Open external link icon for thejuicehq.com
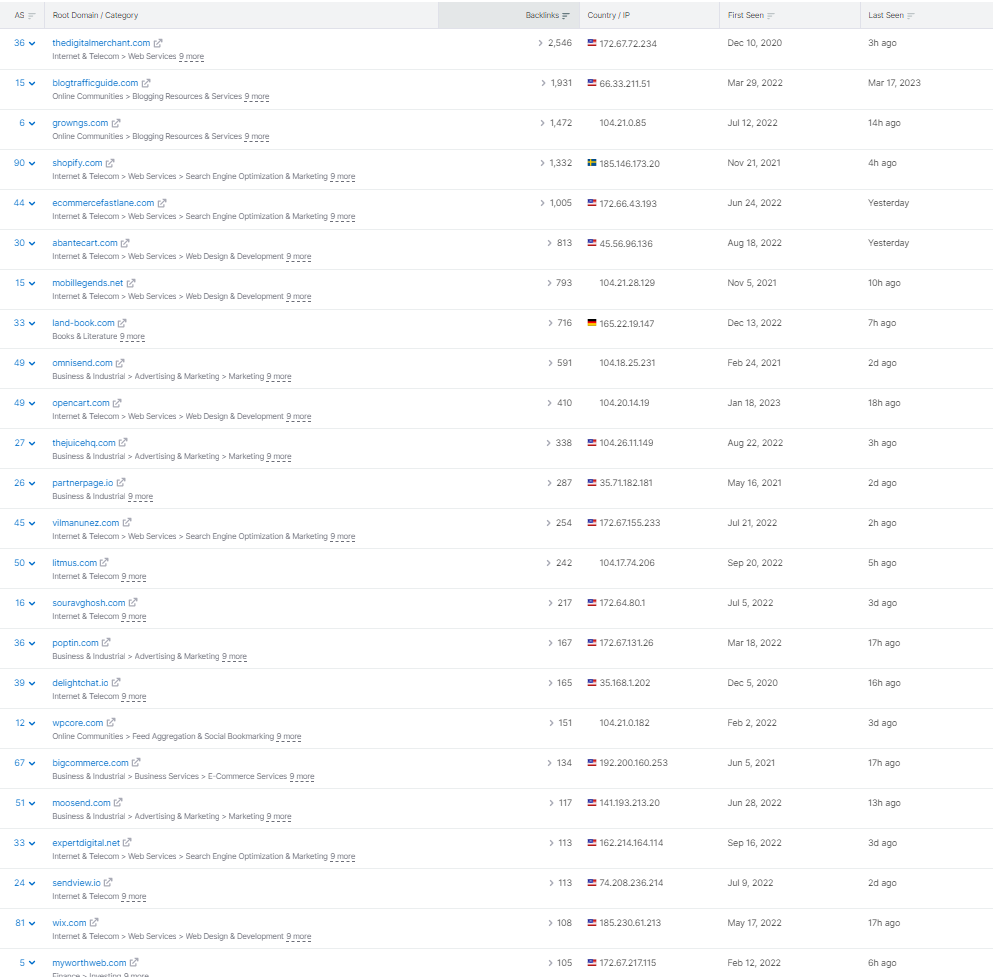This screenshot has height=977, width=993. tap(123, 443)
